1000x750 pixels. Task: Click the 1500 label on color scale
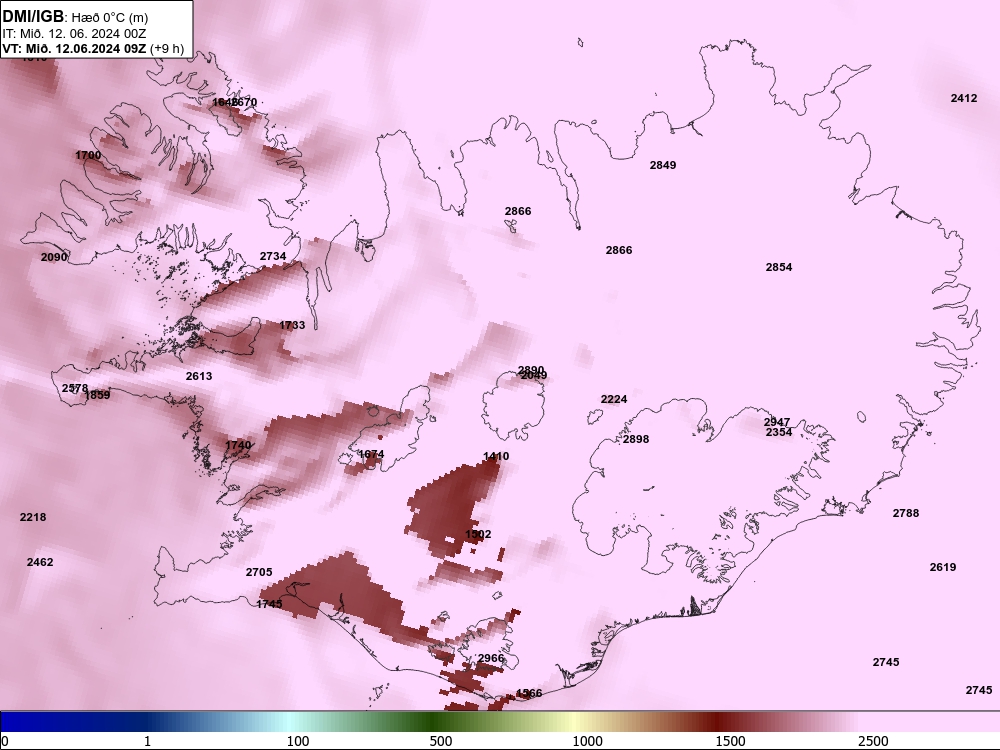(730, 742)
